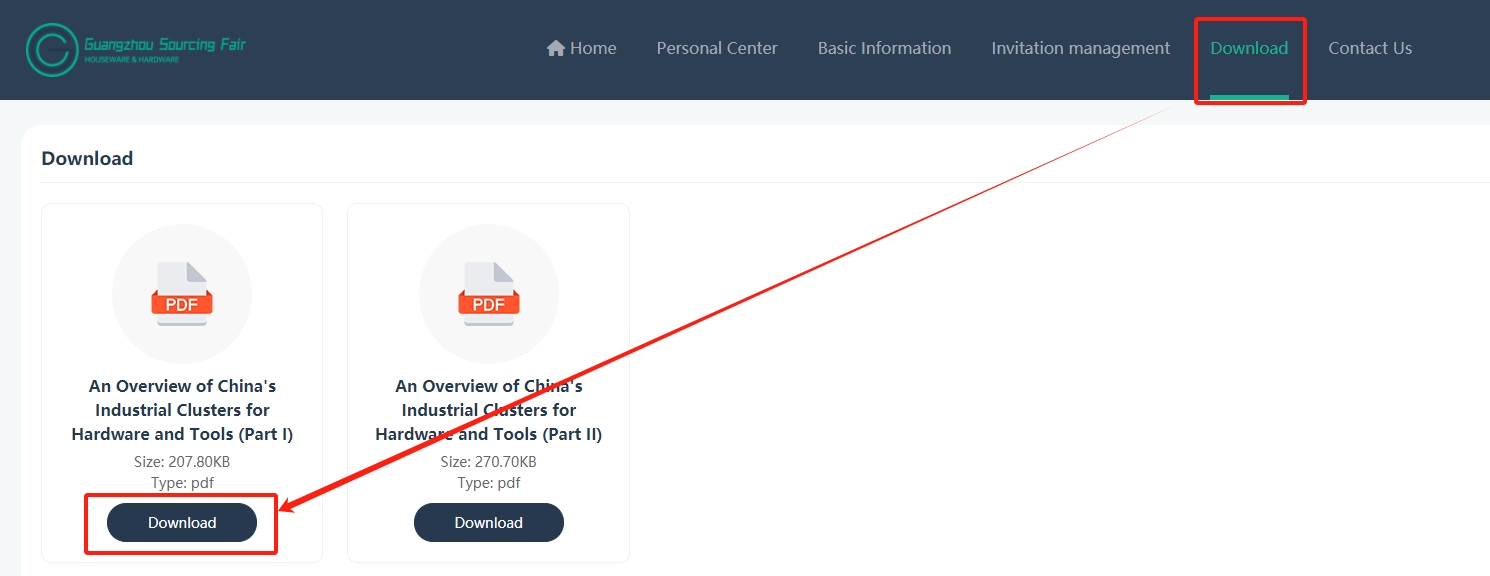Click the circular Guangzhou Sourcing Fair logo icon

point(52,49)
